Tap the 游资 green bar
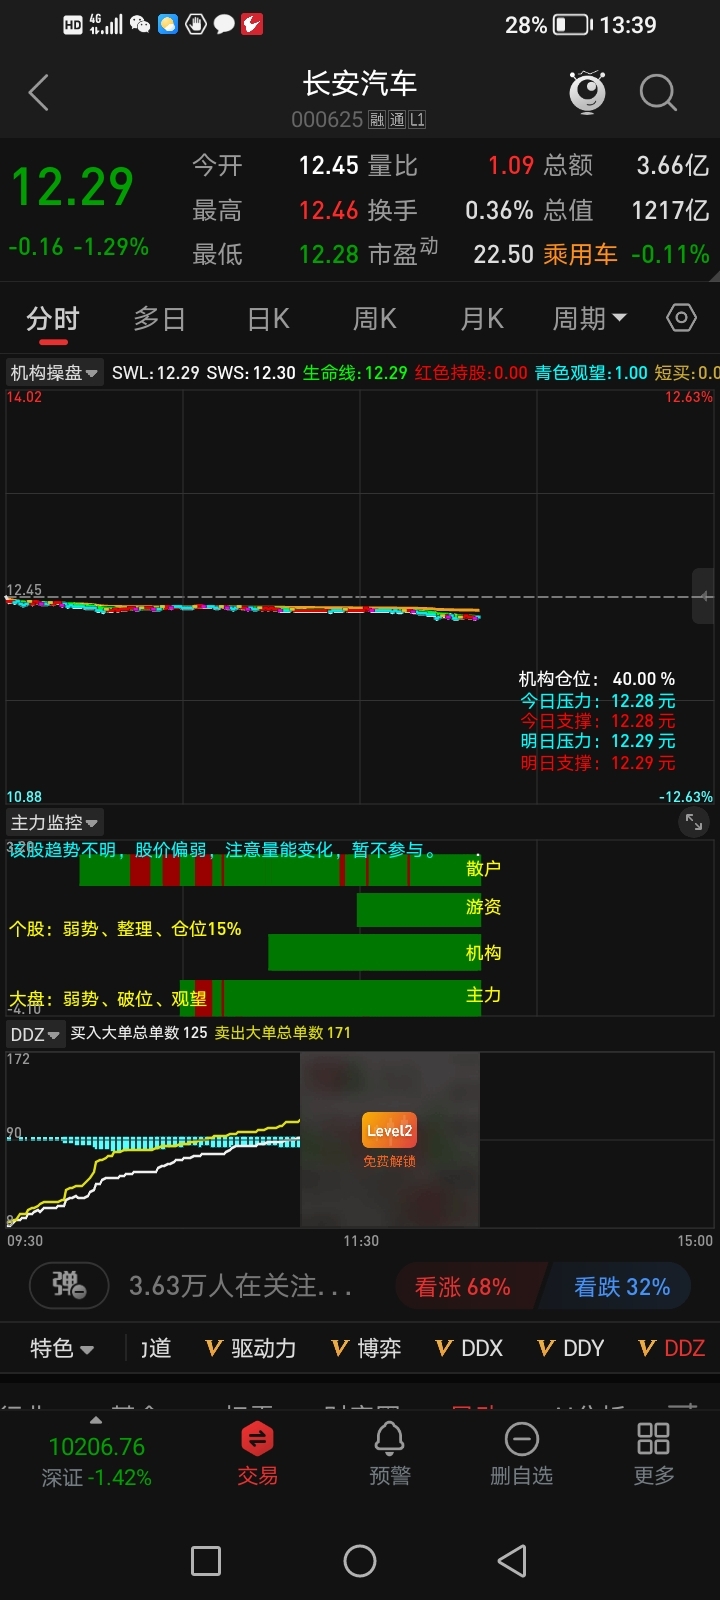The image size is (720, 1600). (419, 909)
